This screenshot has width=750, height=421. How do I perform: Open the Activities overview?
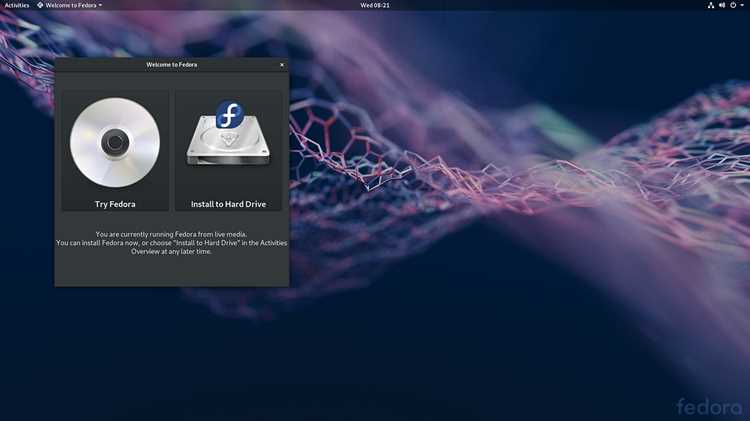17,5
